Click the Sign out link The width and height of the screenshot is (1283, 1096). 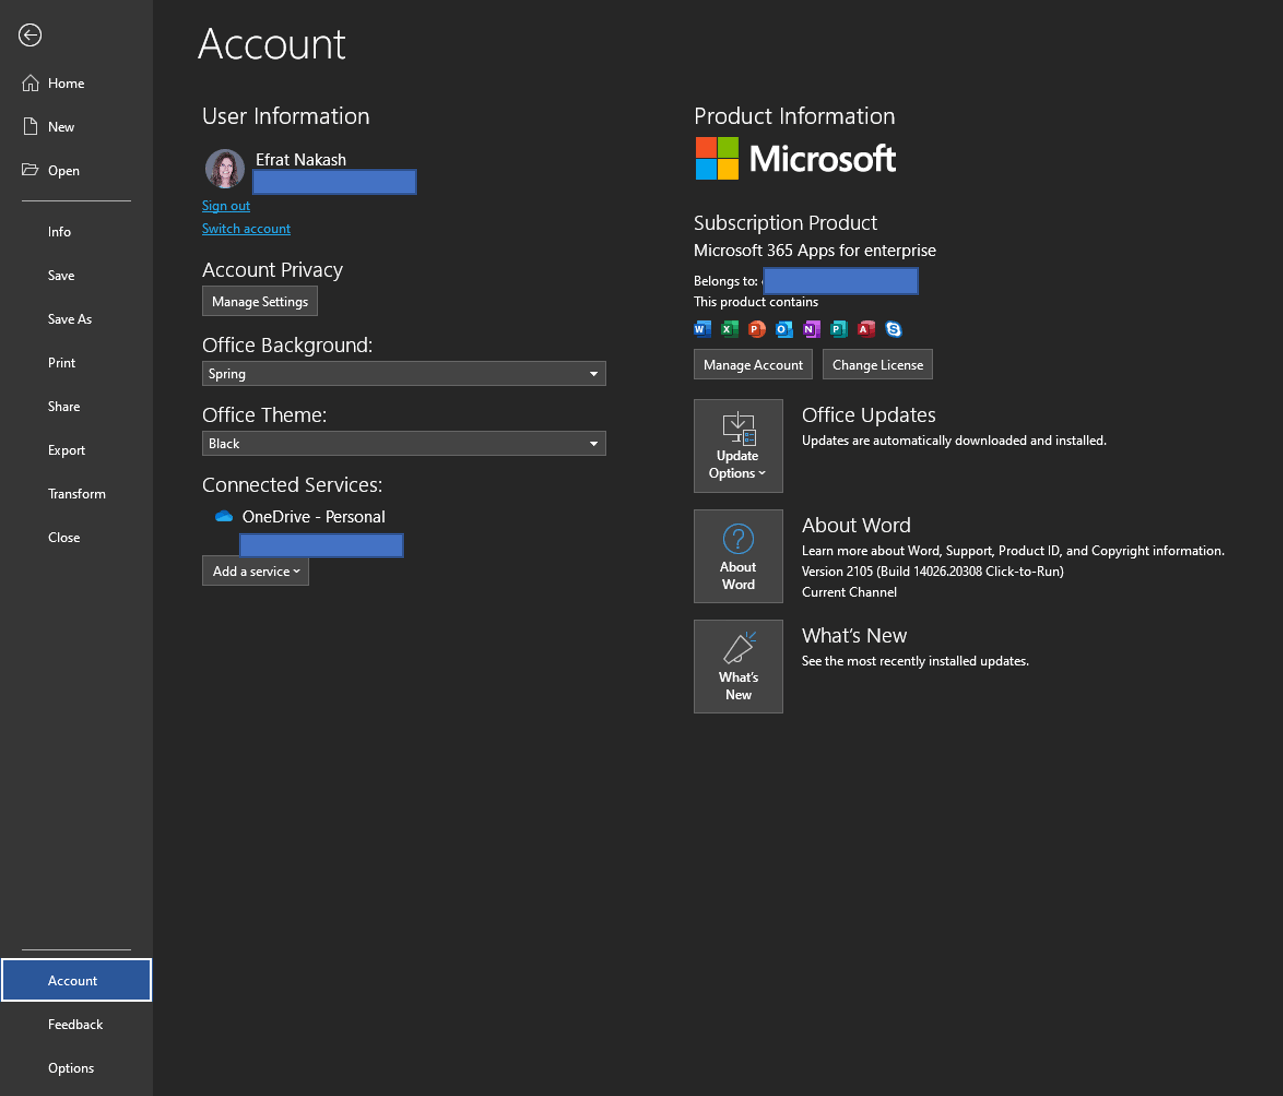click(x=226, y=206)
